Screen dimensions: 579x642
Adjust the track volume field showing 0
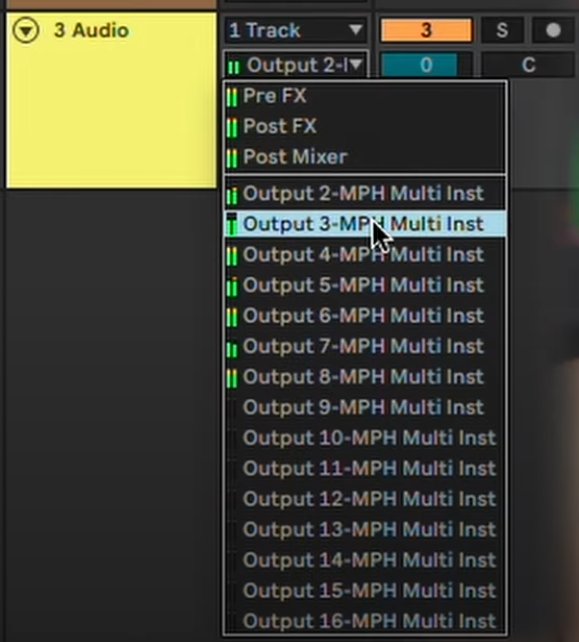pyautogui.click(x=426, y=65)
